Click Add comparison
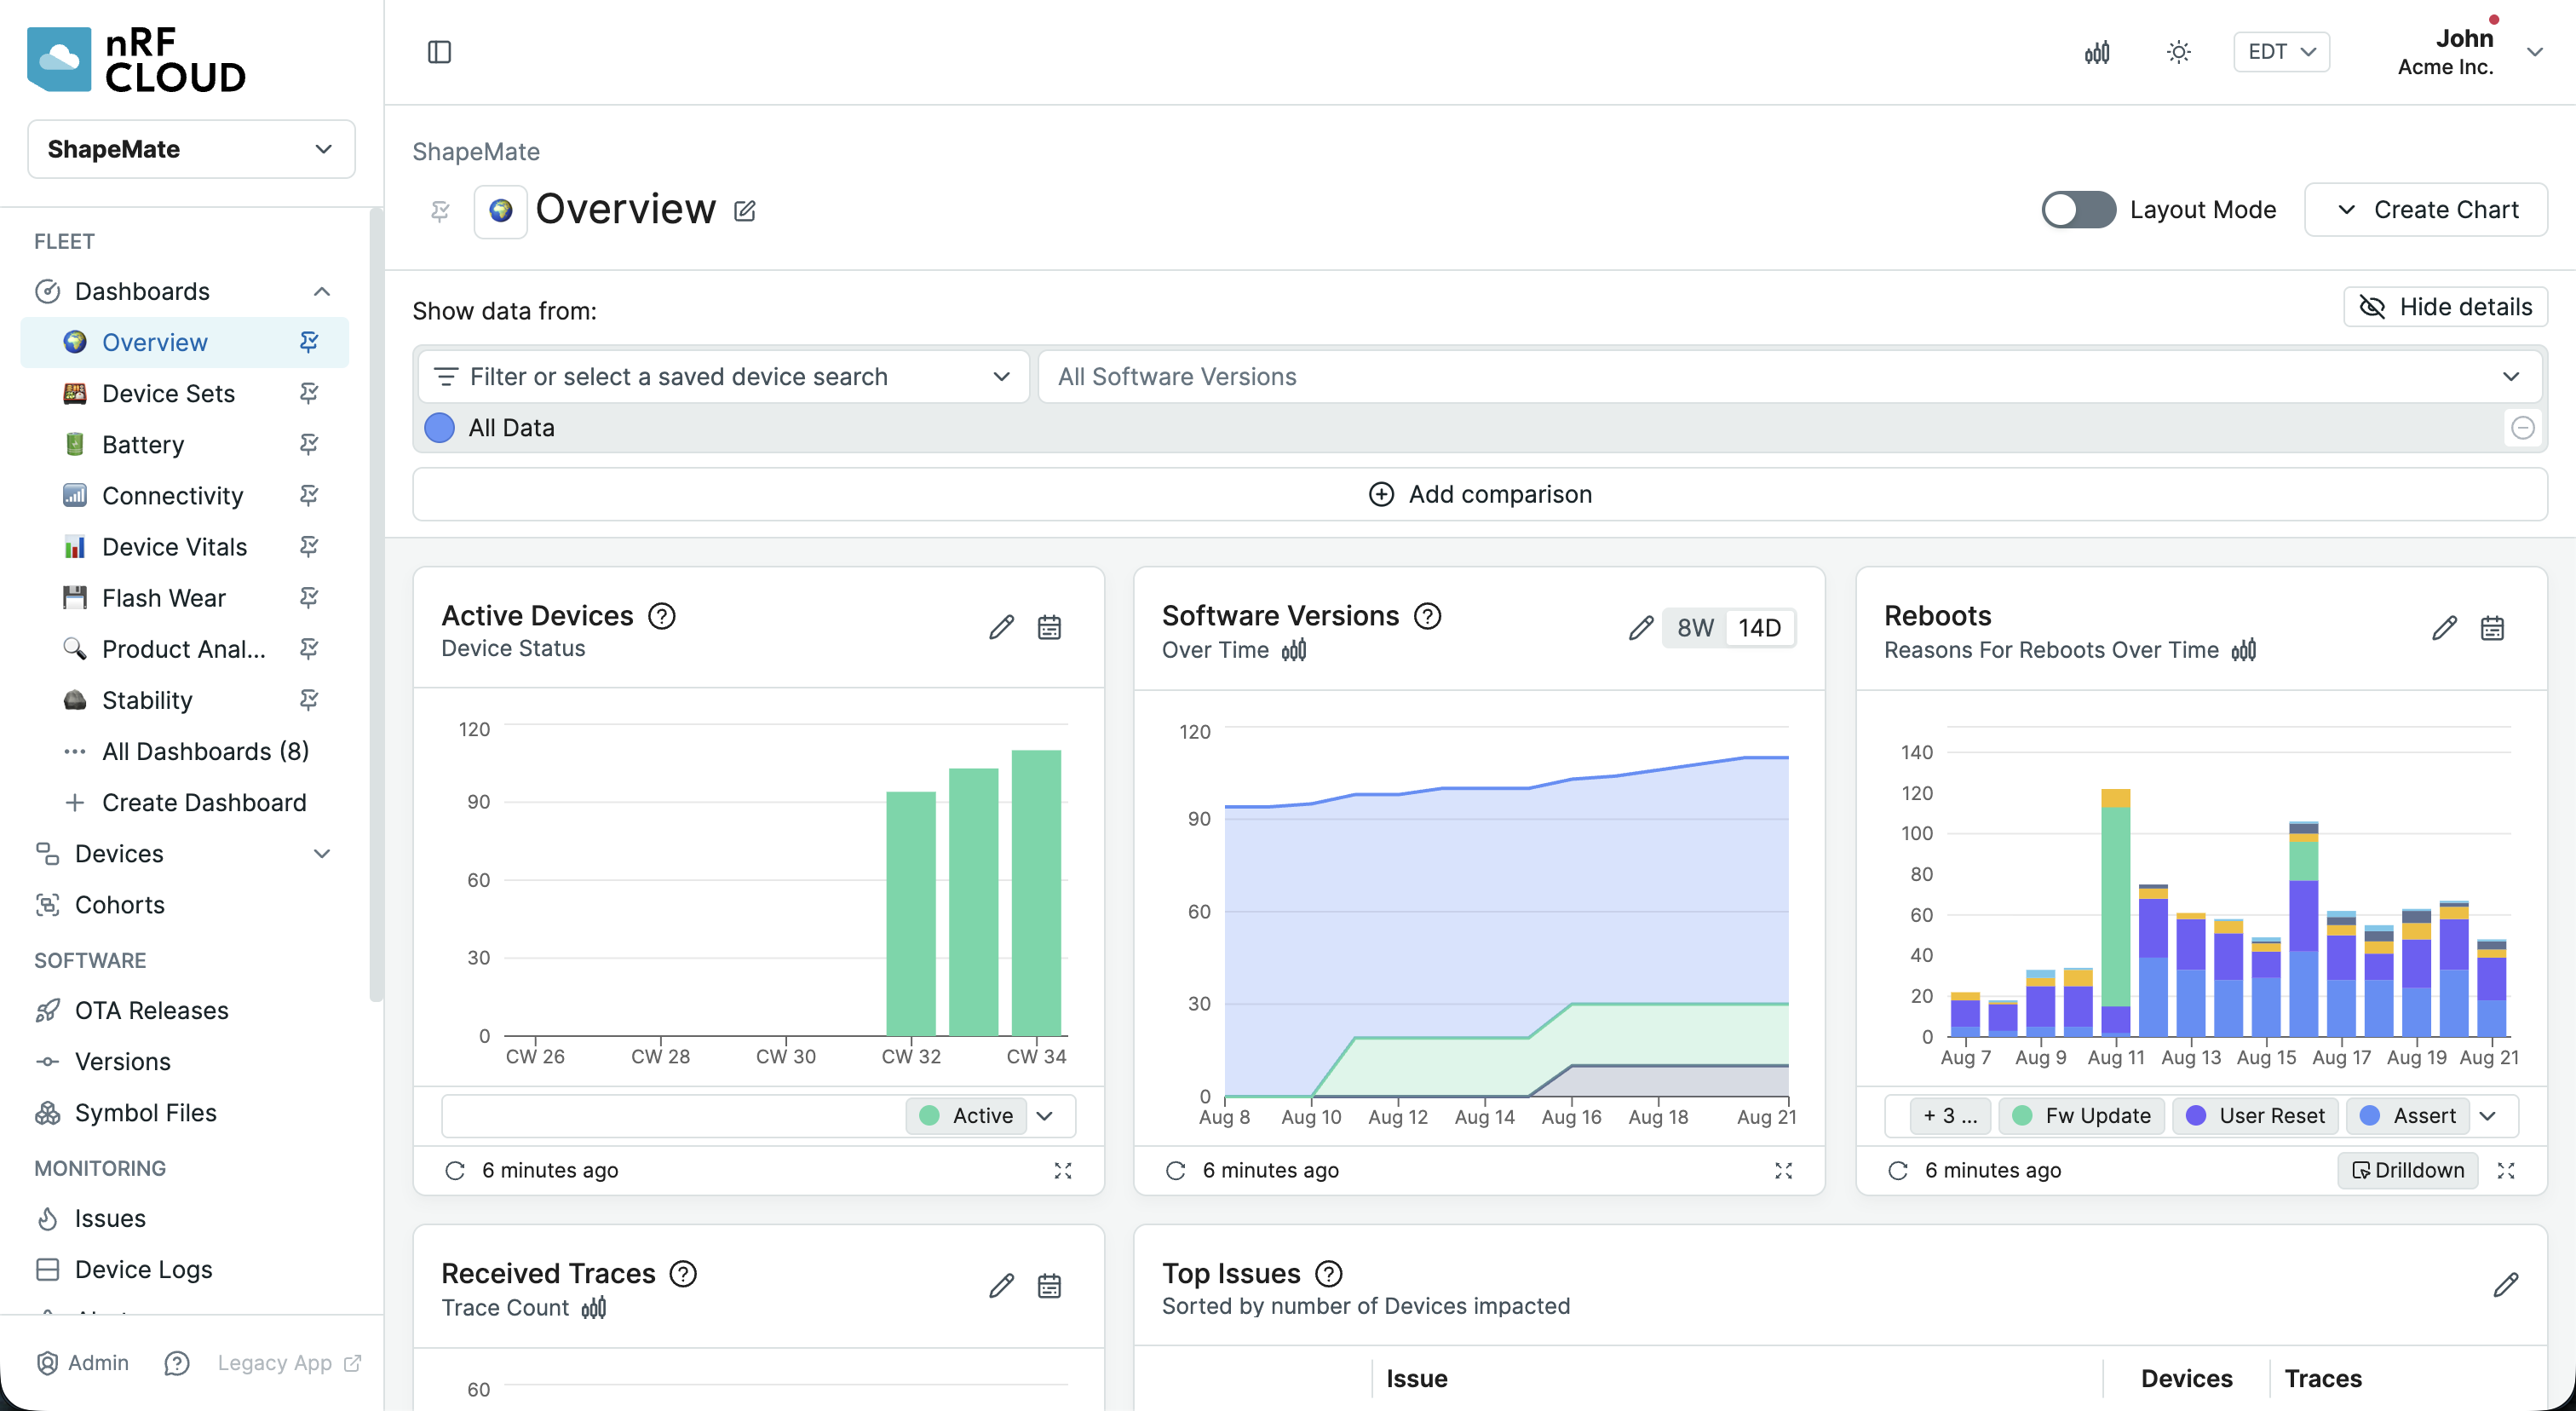Viewport: 2576px width, 1411px height. [x=1480, y=494]
